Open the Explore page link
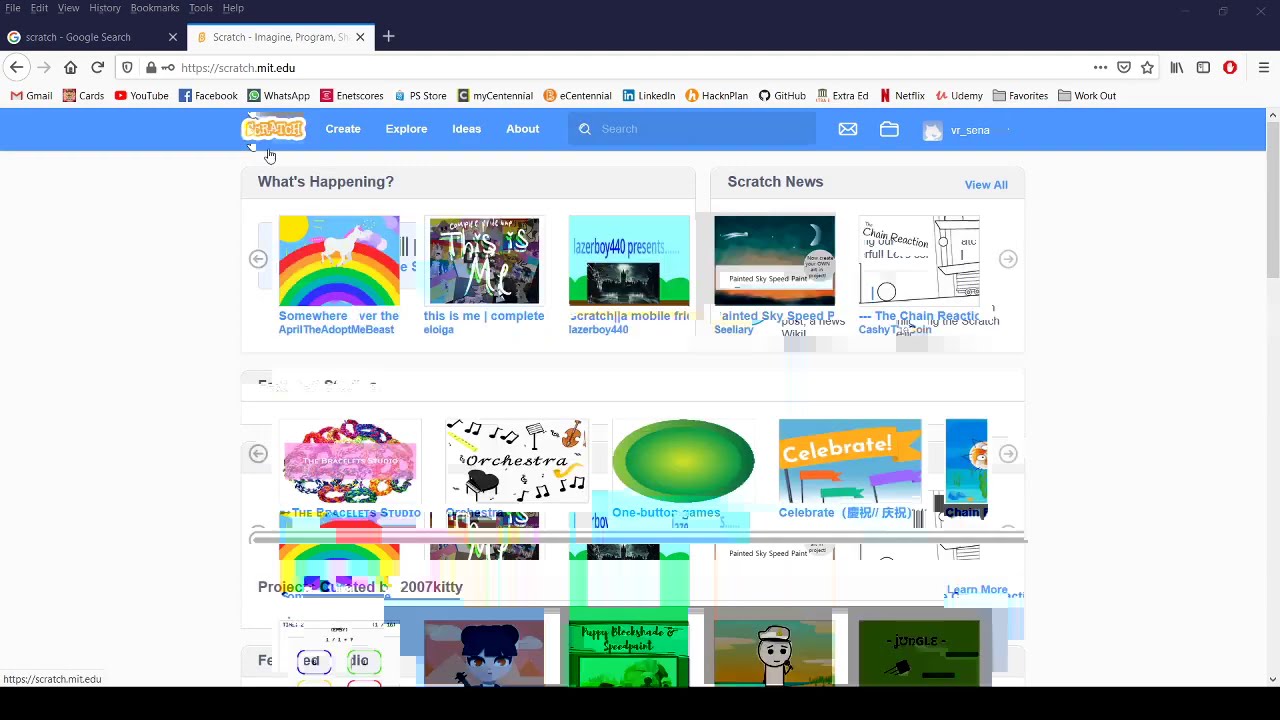 (406, 129)
